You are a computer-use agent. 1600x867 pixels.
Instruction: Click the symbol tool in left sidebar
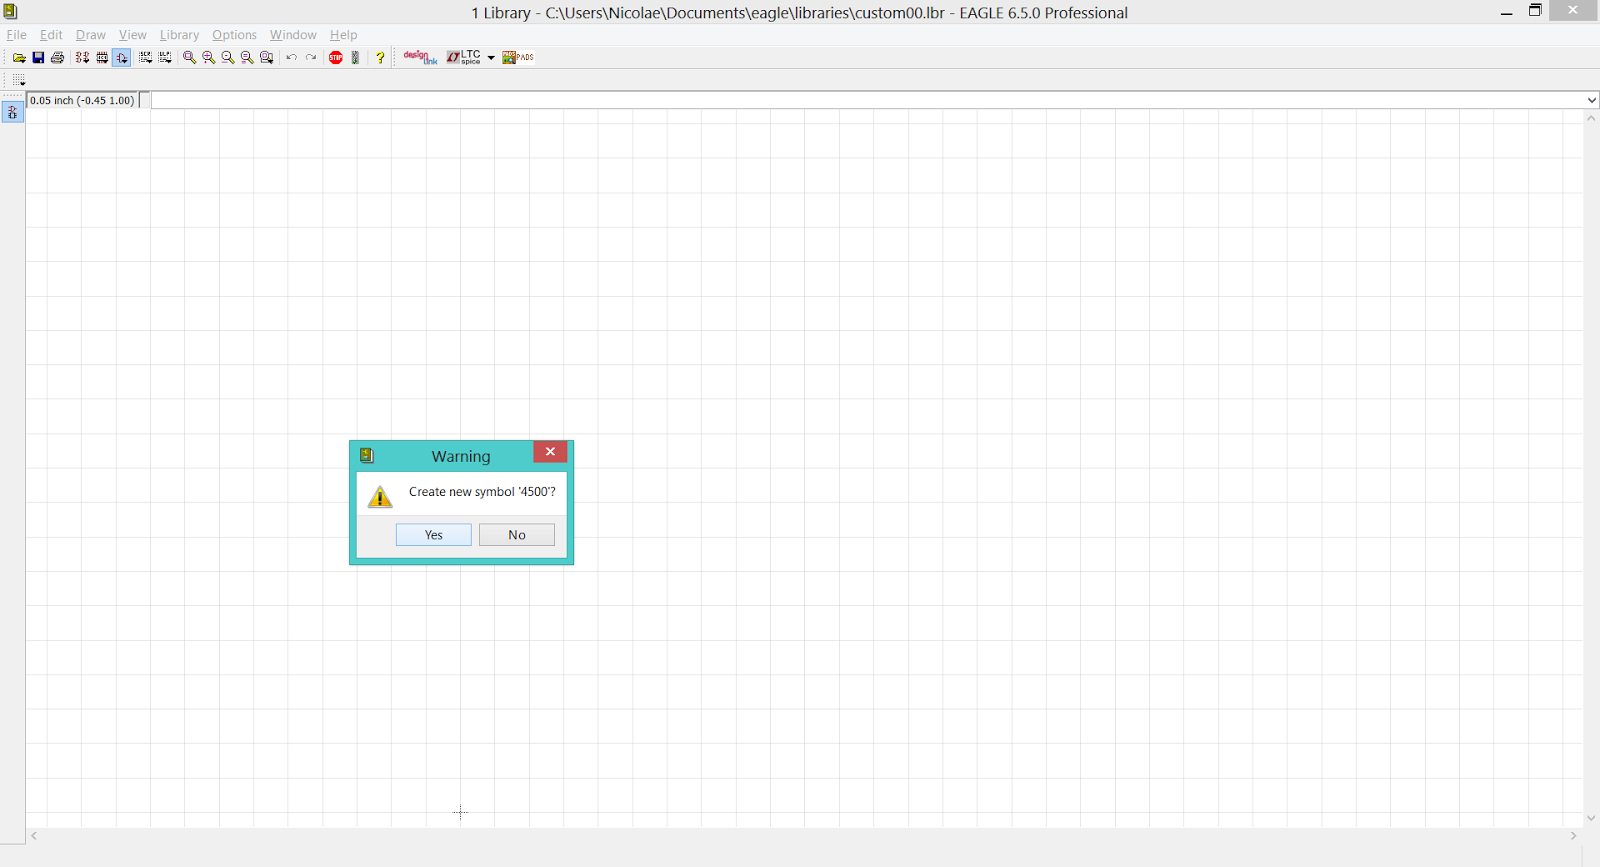[12, 112]
